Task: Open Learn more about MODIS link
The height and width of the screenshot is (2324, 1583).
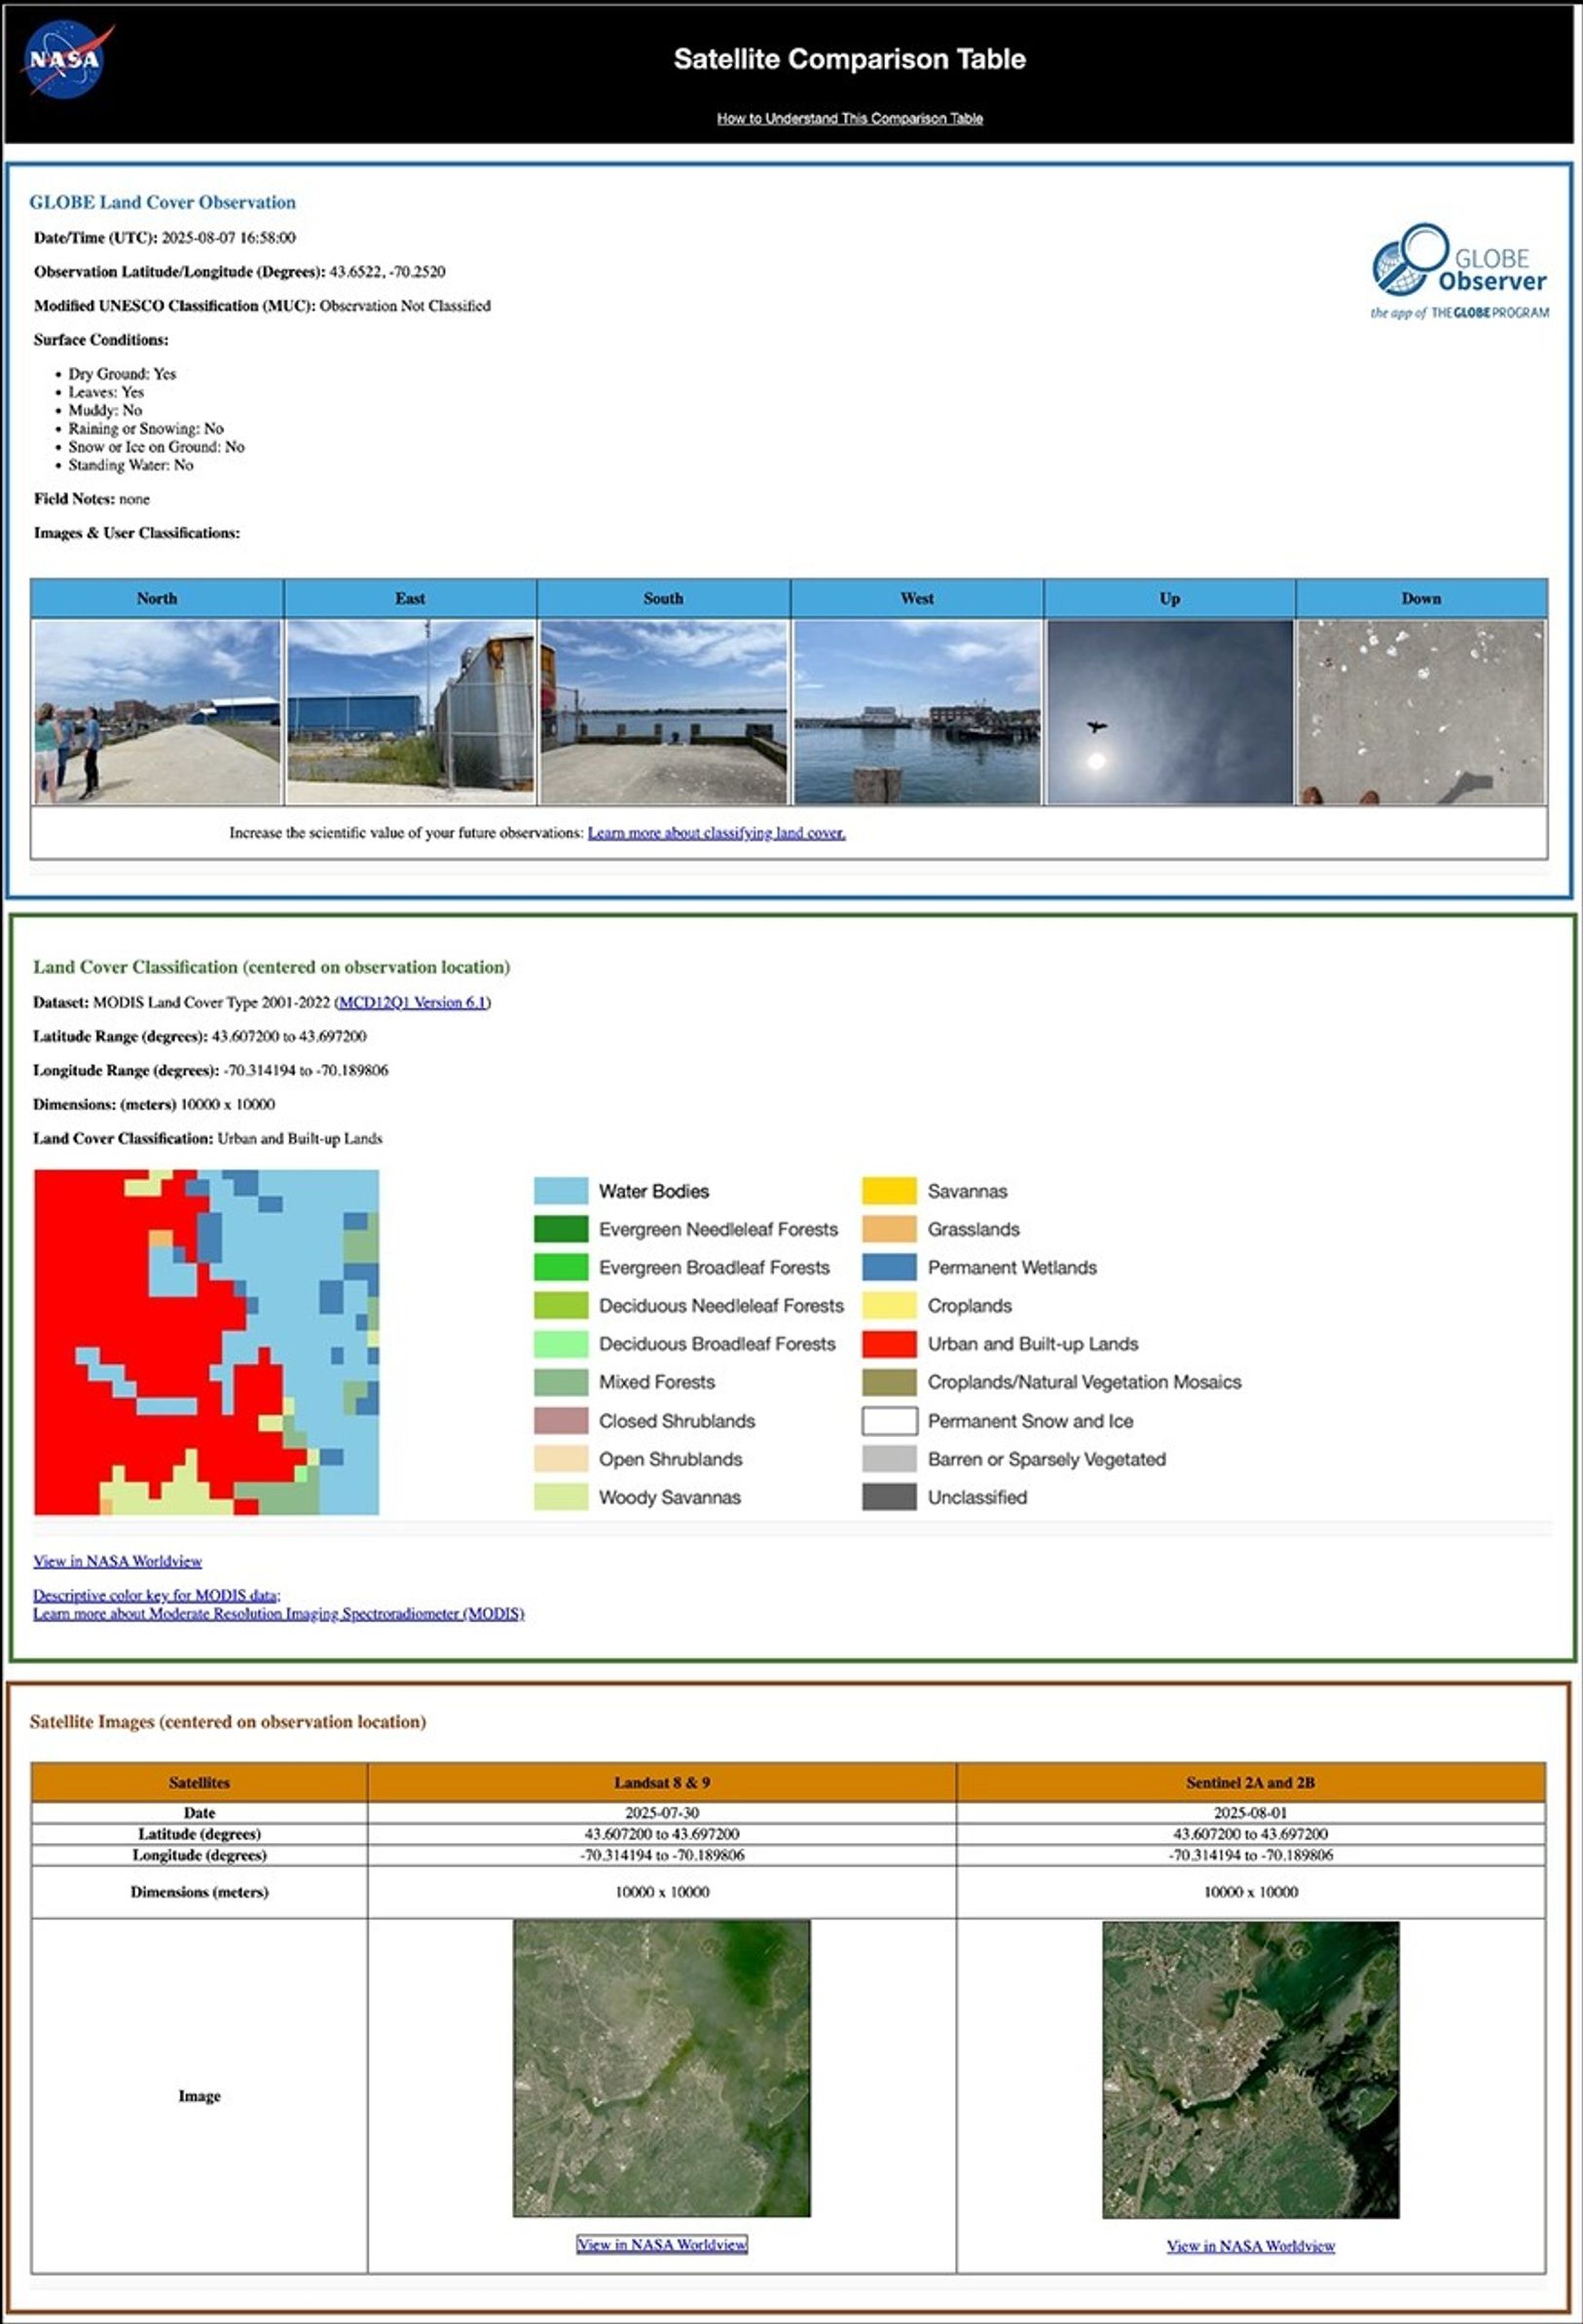Action: click(280, 1615)
